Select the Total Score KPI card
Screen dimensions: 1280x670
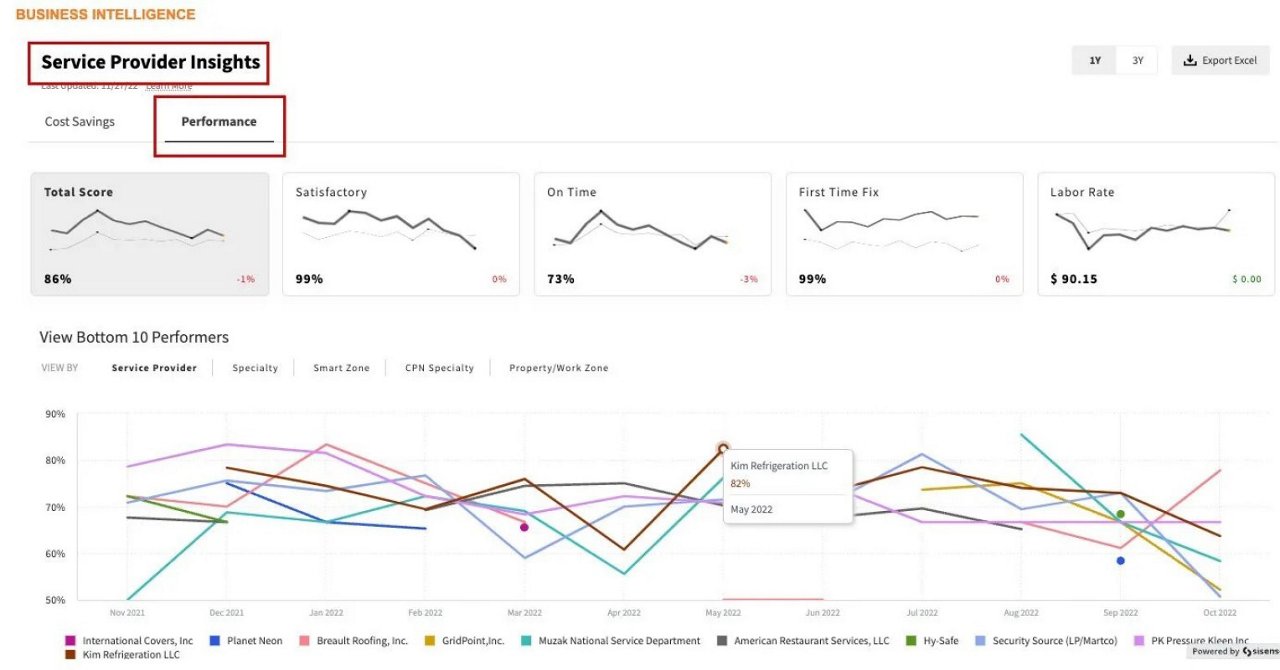(150, 233)
